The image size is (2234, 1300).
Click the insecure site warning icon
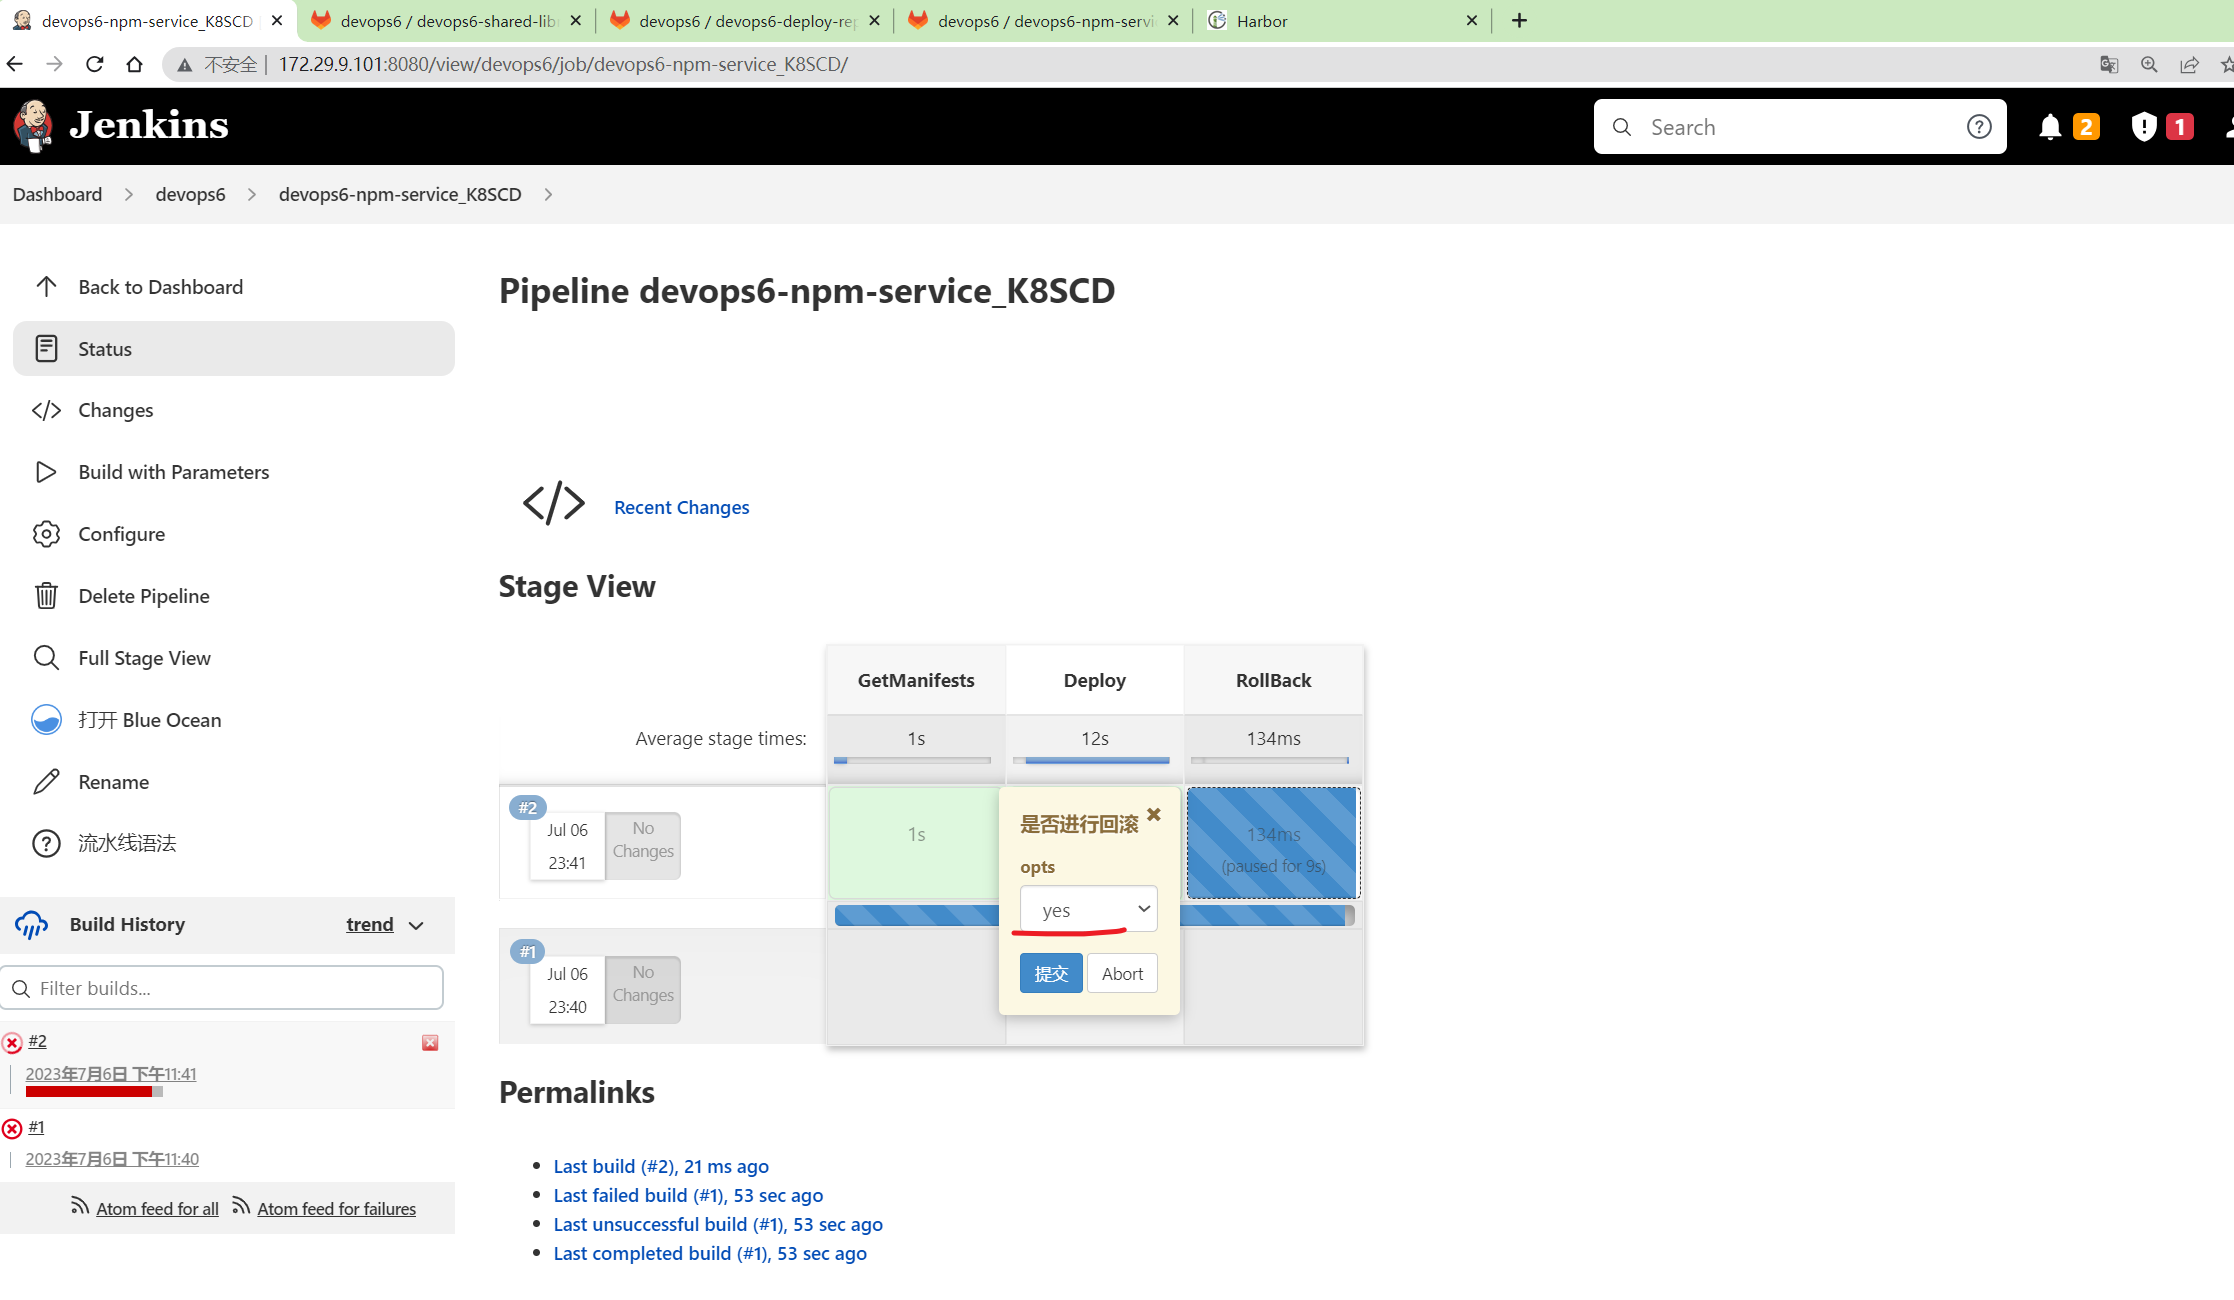pyautogui.click(x=184, y=65)
